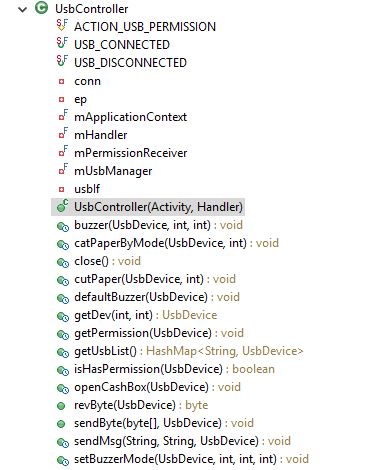Select the ep field entry
366x470 pixels.
(80, 99)
